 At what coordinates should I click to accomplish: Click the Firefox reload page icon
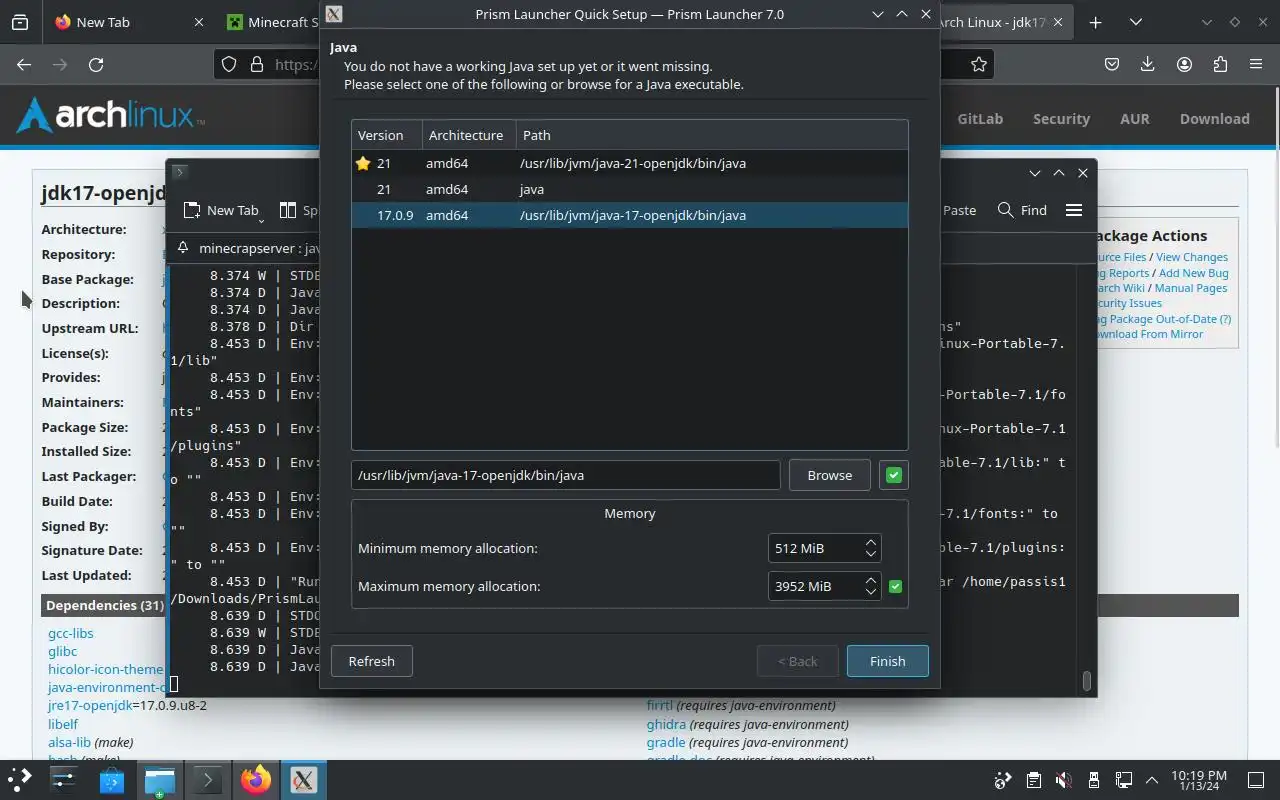(96, 64)
